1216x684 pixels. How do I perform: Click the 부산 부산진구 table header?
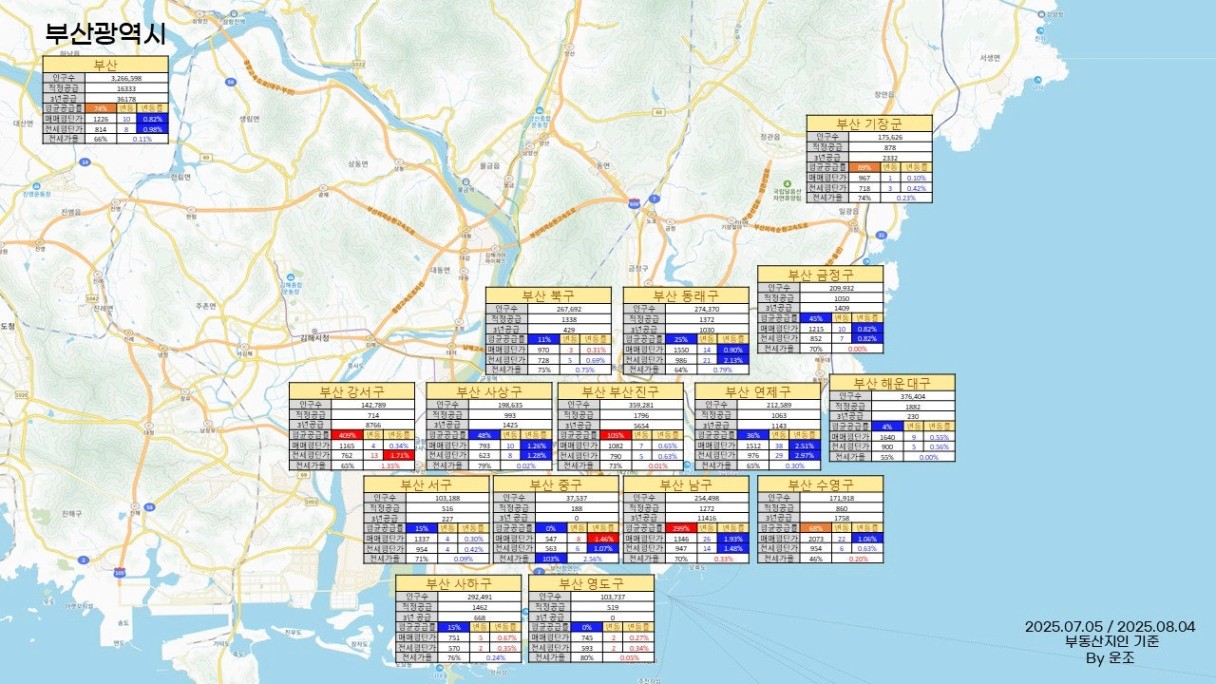click(620, 391)
